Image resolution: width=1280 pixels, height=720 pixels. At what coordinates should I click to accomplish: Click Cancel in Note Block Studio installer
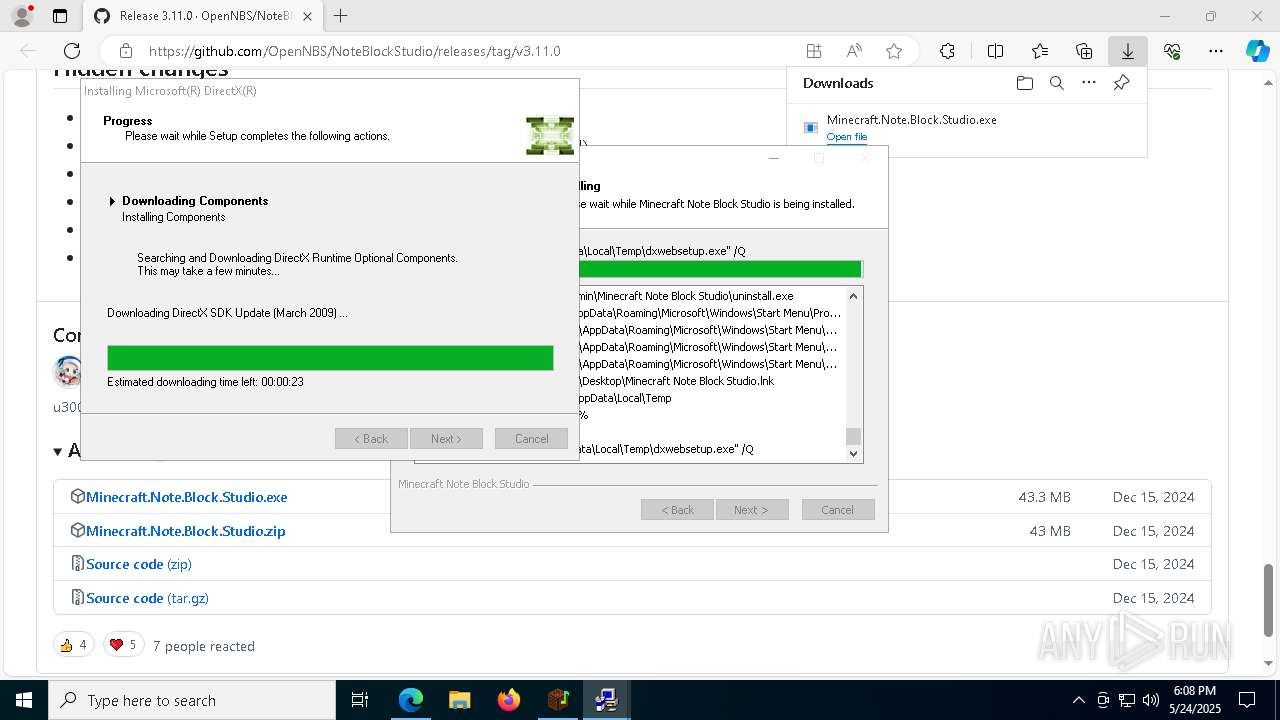tap(838, 510)
